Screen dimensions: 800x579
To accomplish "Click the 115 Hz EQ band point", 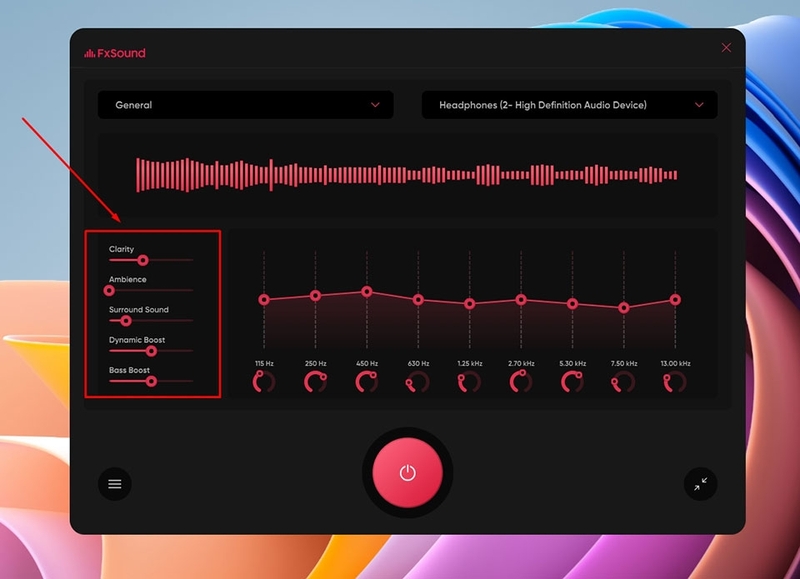I will pos(264,299).
